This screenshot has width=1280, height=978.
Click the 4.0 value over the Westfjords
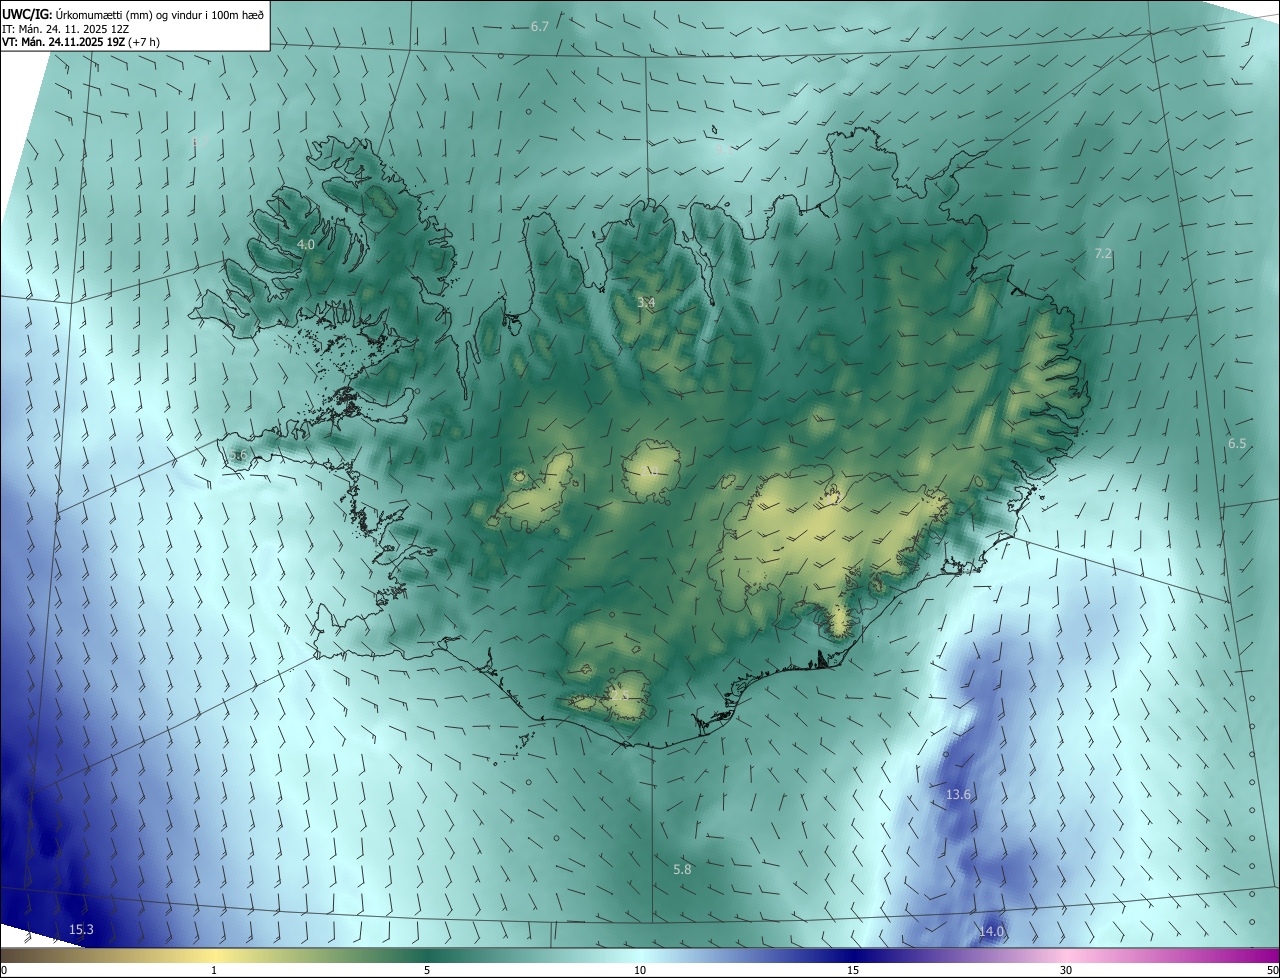tap(306, 244)
